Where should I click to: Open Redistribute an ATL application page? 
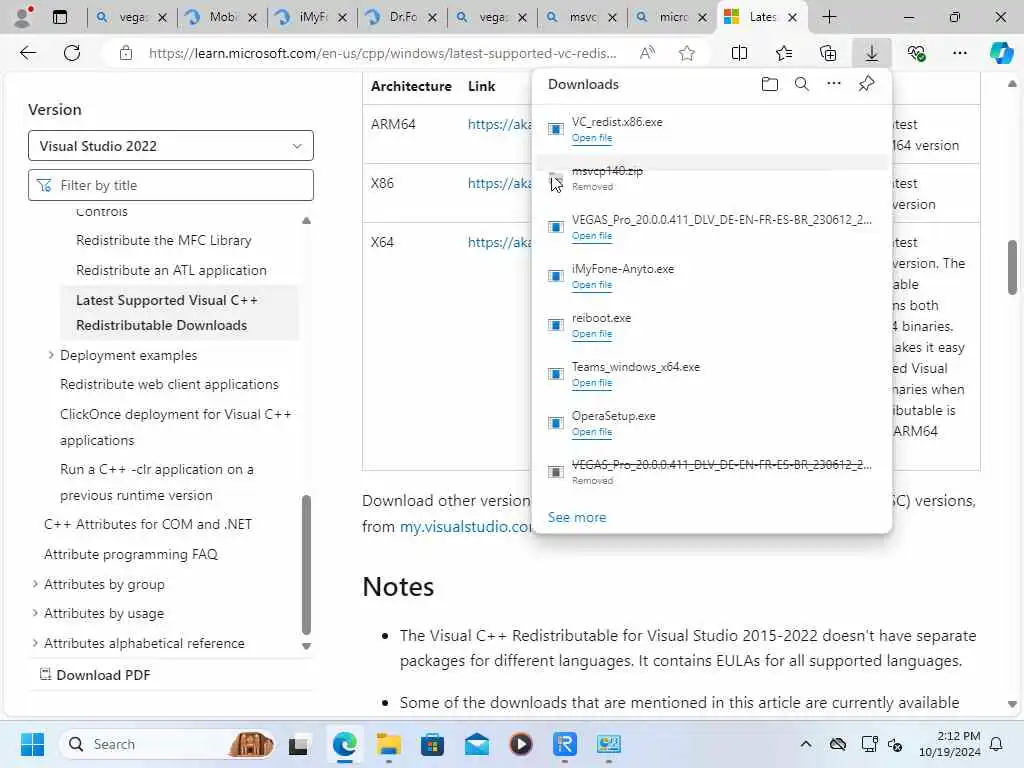[x=171, y=270]
